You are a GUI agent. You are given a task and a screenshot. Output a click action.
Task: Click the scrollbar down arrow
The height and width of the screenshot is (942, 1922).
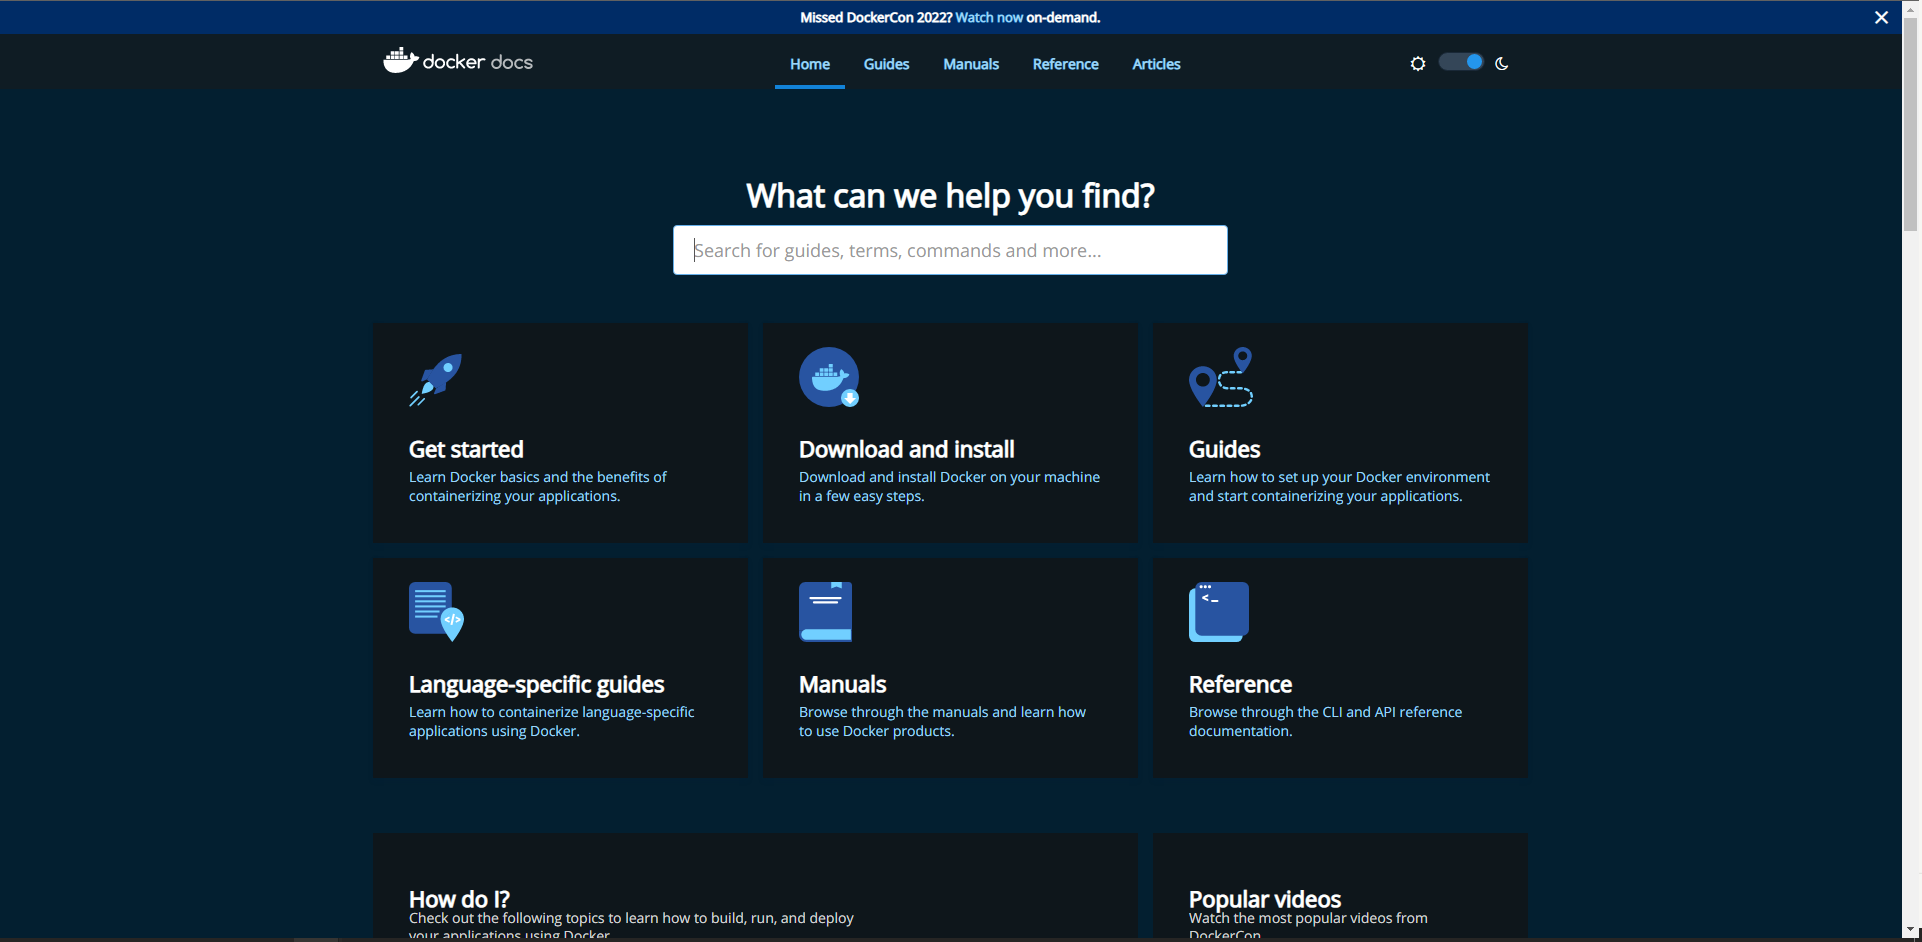pyautogui.click(x=1911, y=932)
